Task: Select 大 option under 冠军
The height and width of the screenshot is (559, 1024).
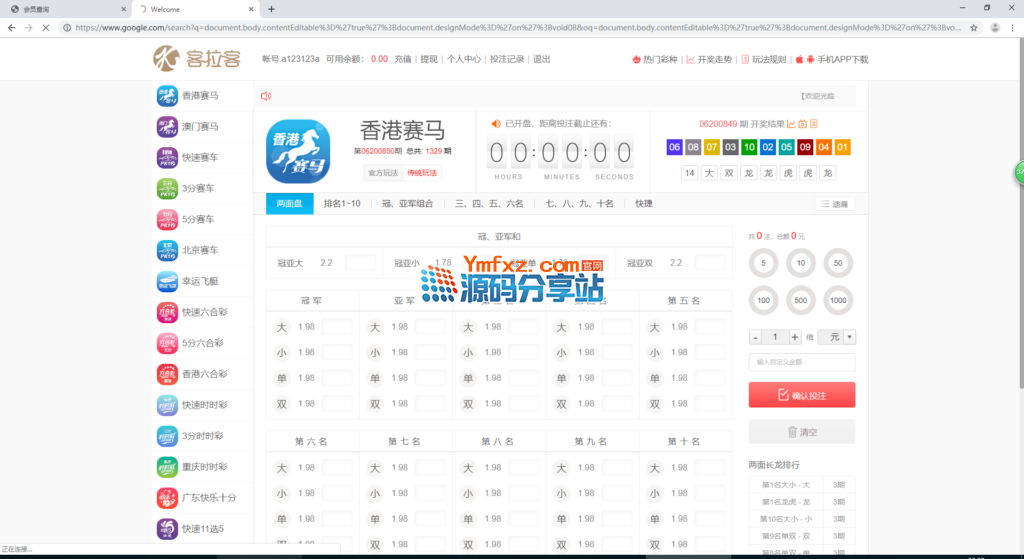Action: [x=282, y=327]
